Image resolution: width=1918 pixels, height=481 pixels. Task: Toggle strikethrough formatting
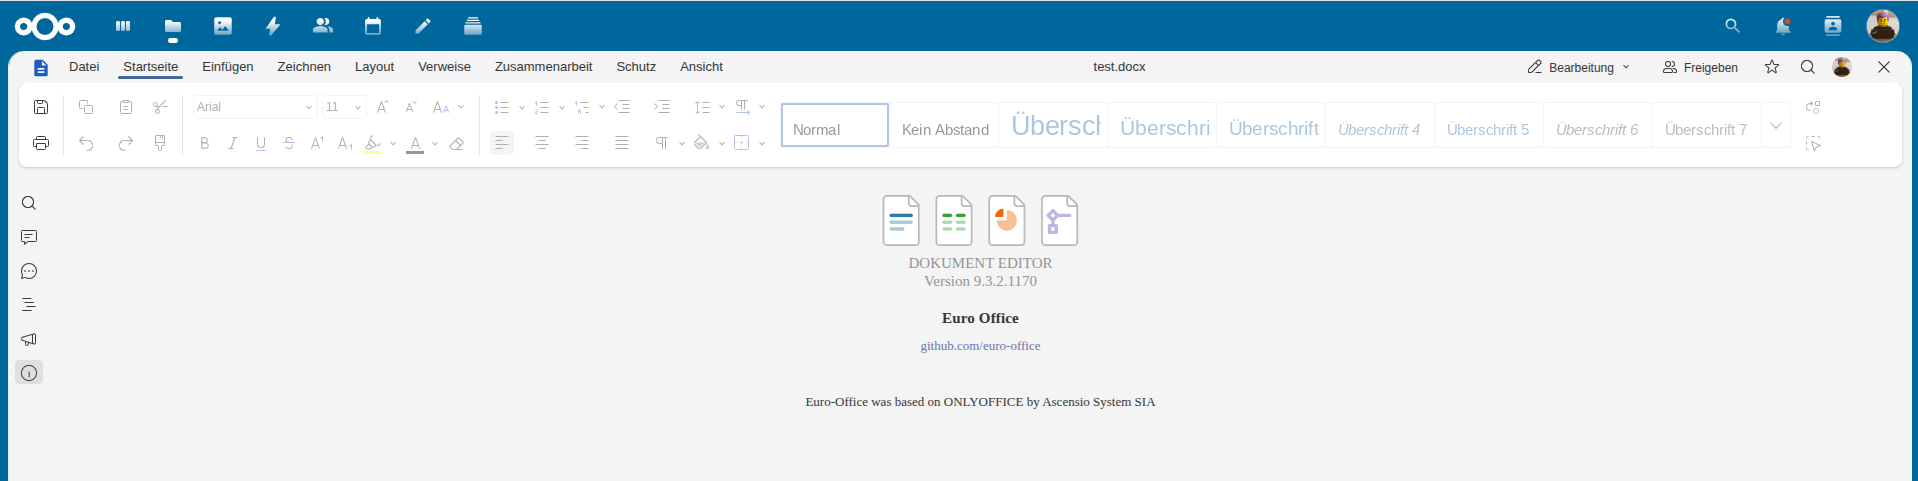(x=289, y=143)
